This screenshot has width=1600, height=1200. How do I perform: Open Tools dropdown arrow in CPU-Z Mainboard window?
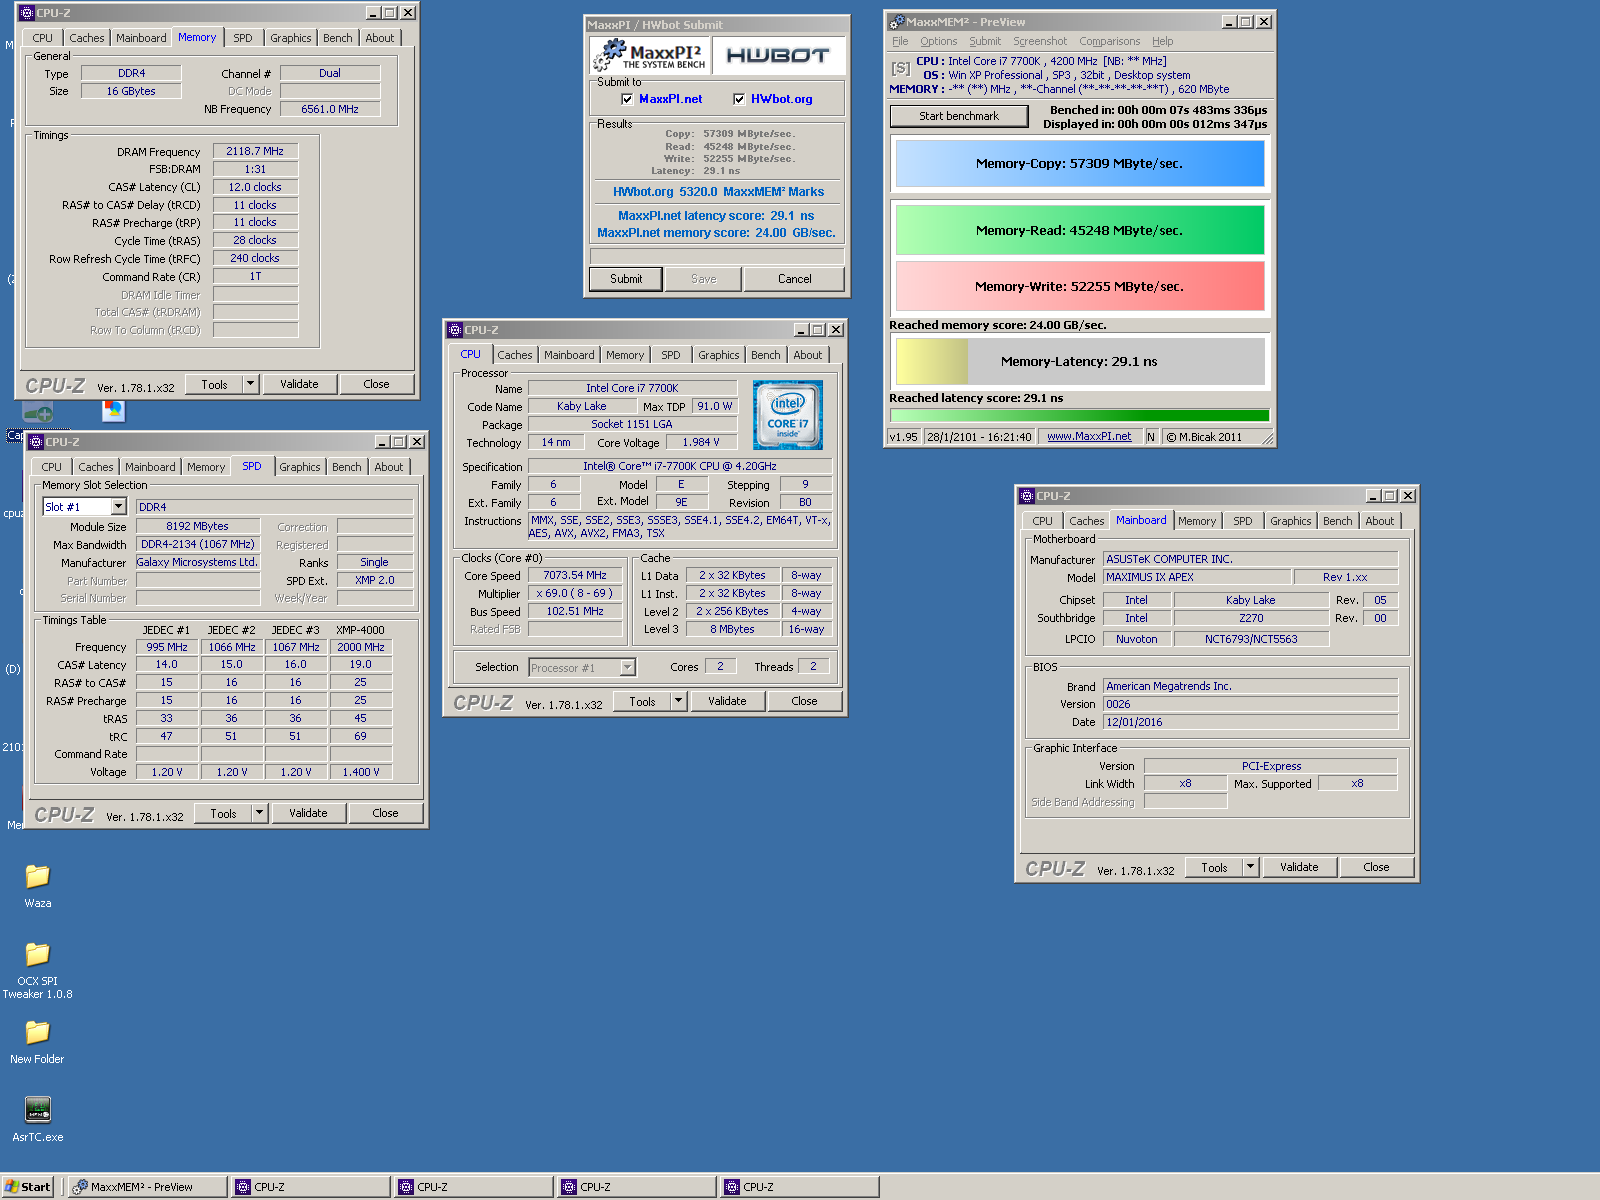point(1251,867)
